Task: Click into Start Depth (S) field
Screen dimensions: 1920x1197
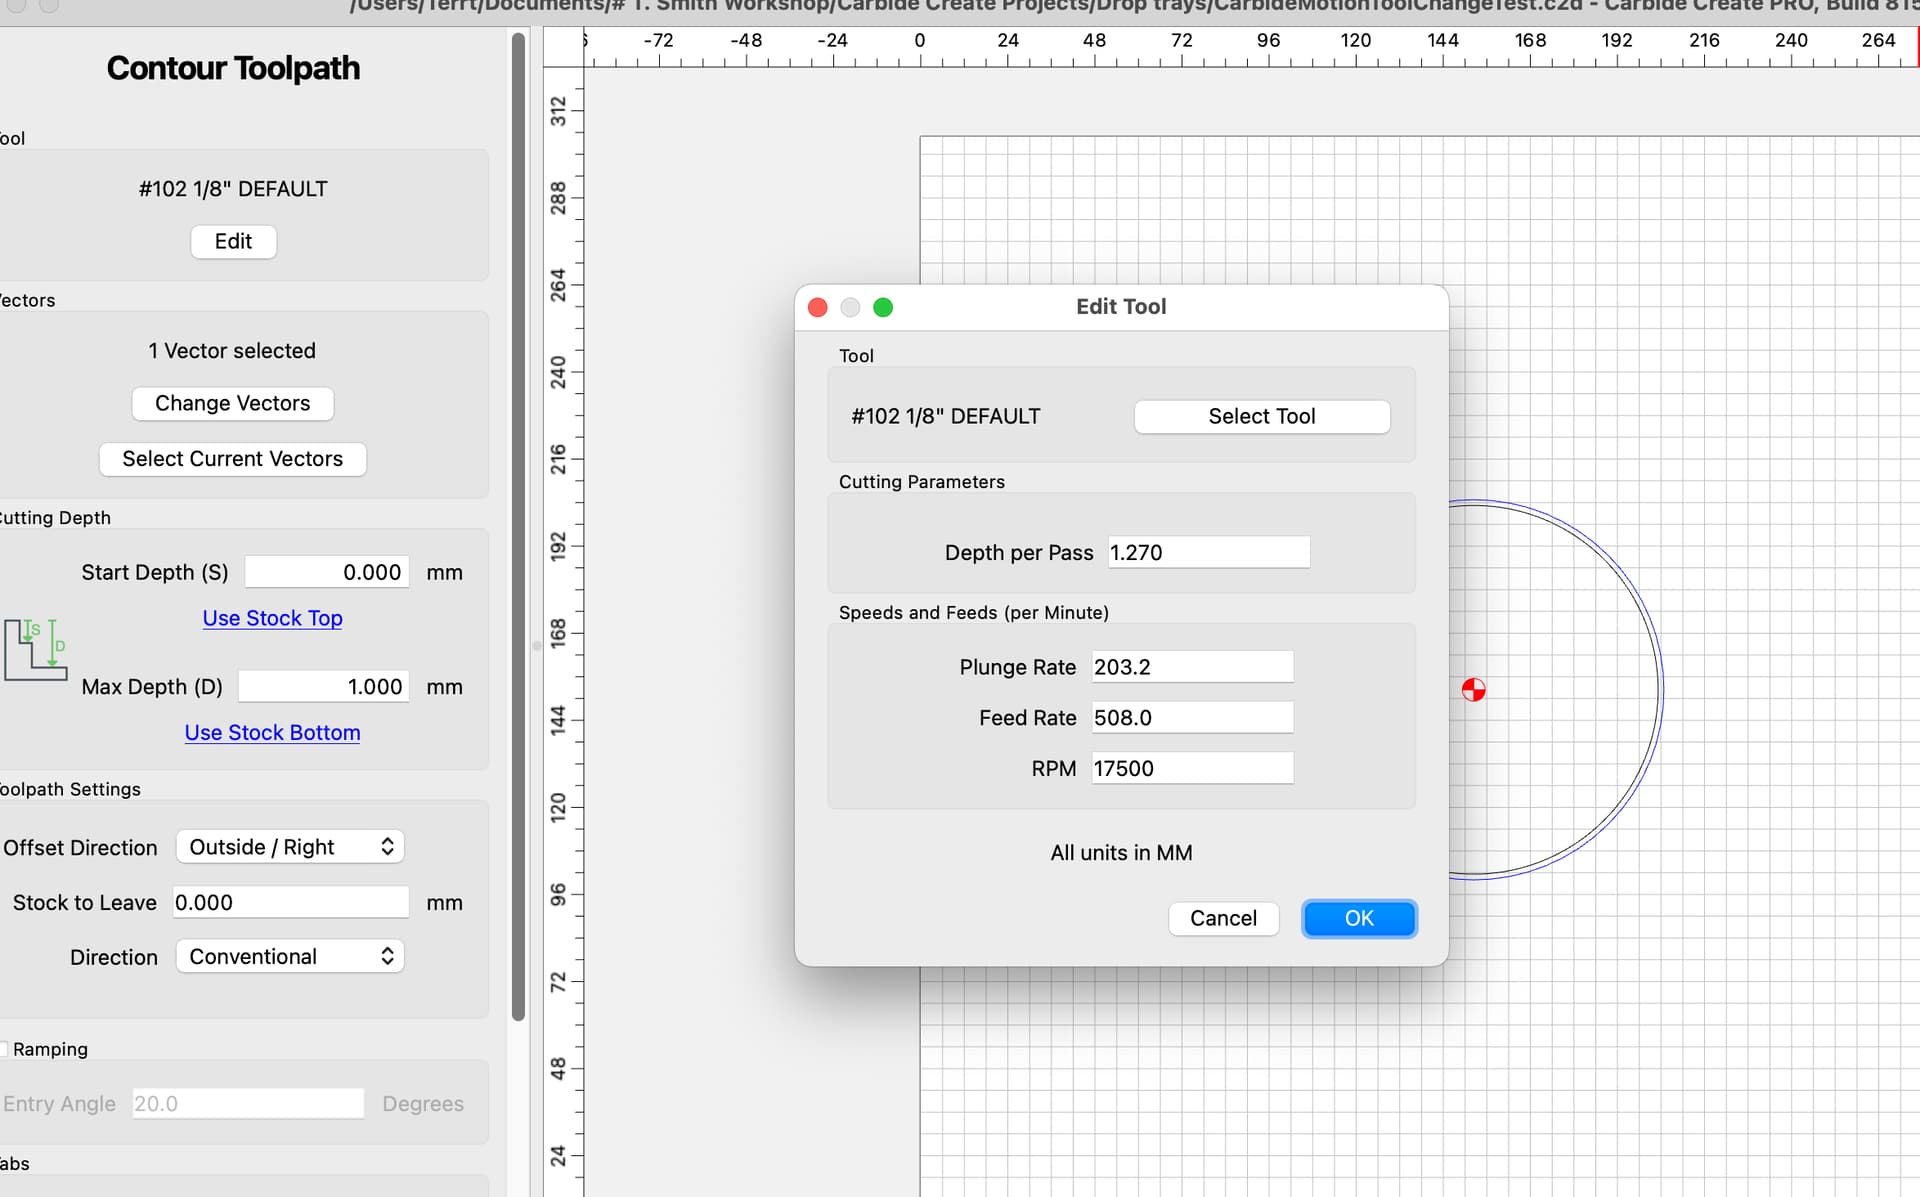Action: point(327,572)
